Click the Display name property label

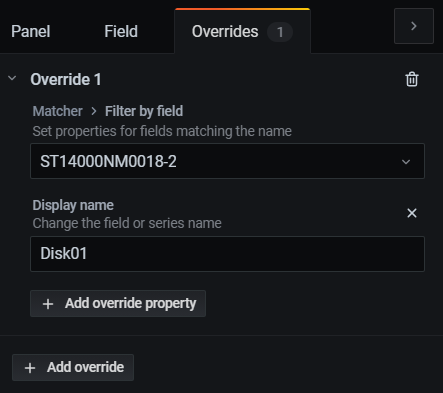tap(73, 205)
